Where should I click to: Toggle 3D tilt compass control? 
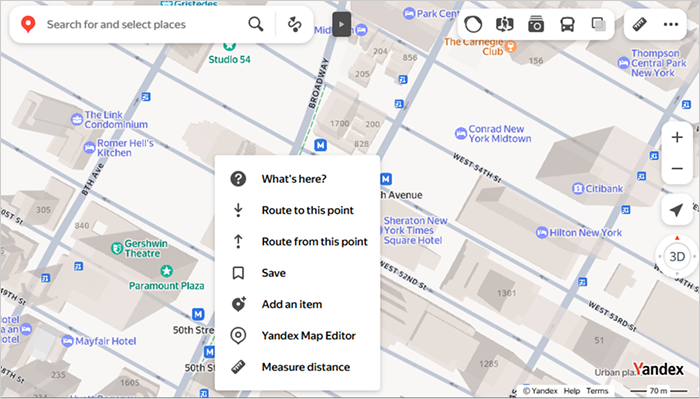[x=677, y=257]
